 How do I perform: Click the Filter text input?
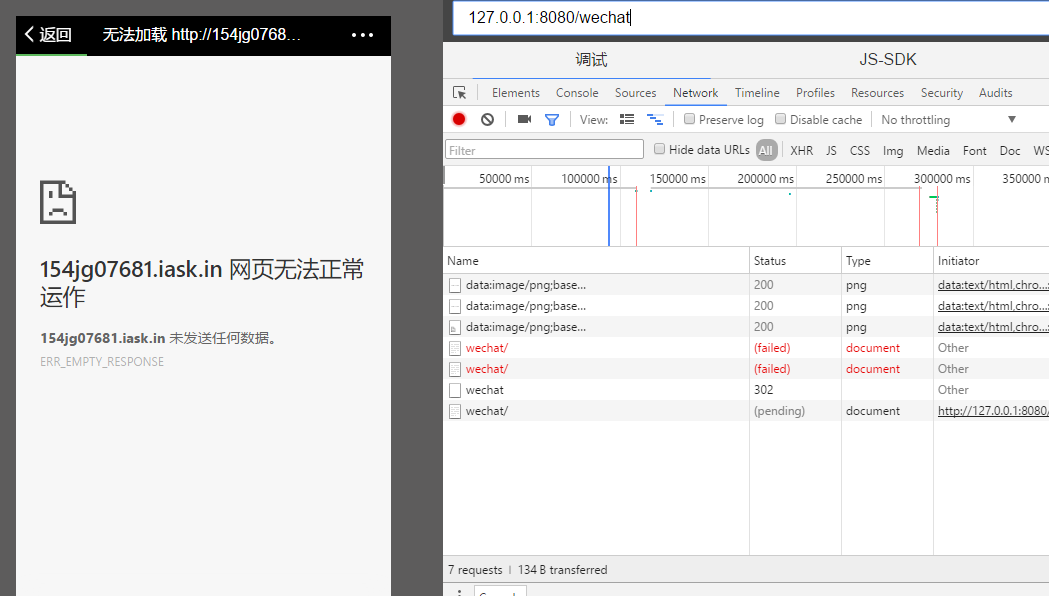[x=545, y=150]
